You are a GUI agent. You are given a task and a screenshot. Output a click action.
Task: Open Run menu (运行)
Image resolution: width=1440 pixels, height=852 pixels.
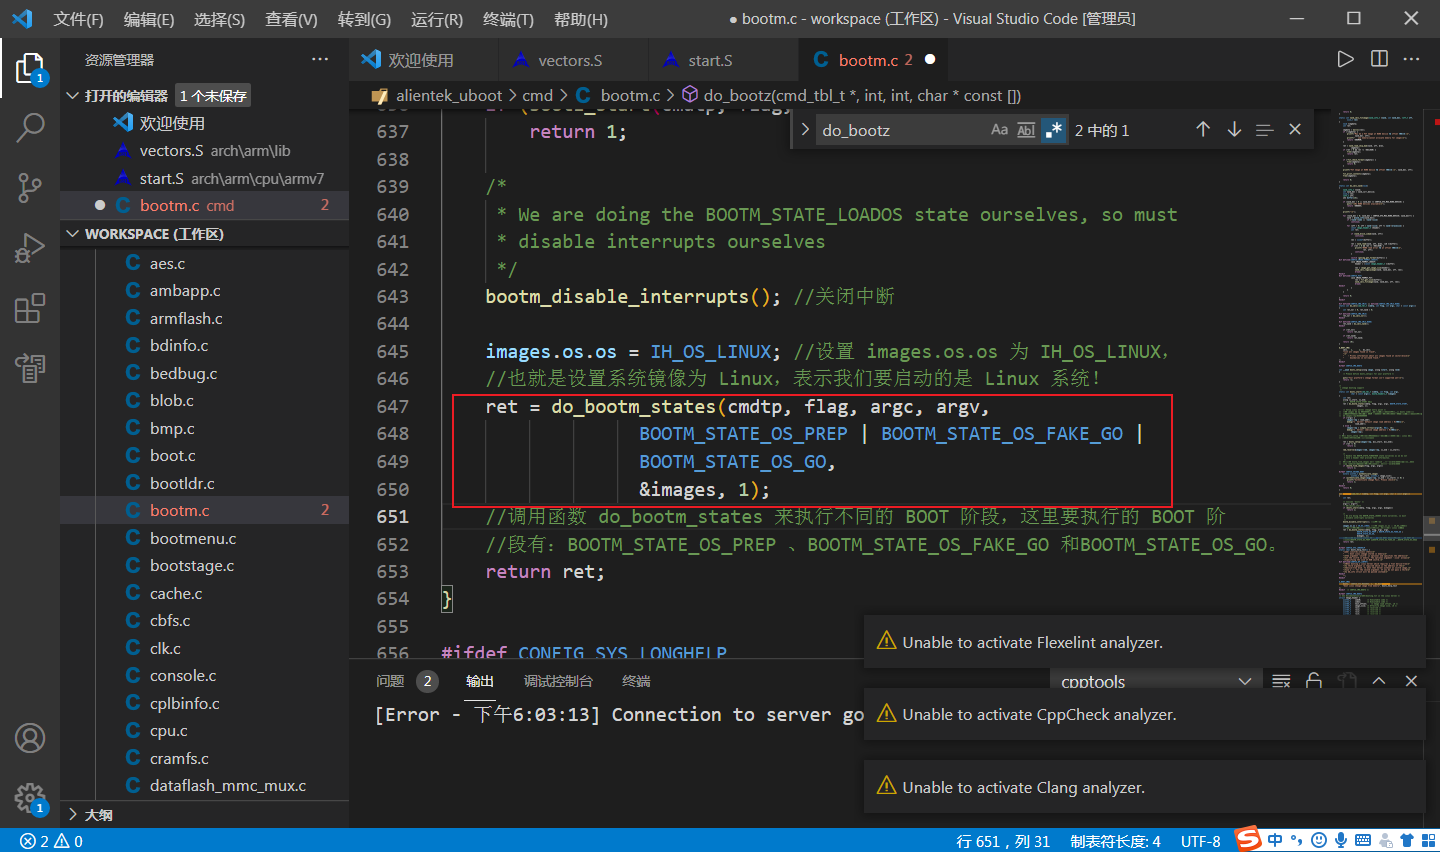[x=436, y=19]
